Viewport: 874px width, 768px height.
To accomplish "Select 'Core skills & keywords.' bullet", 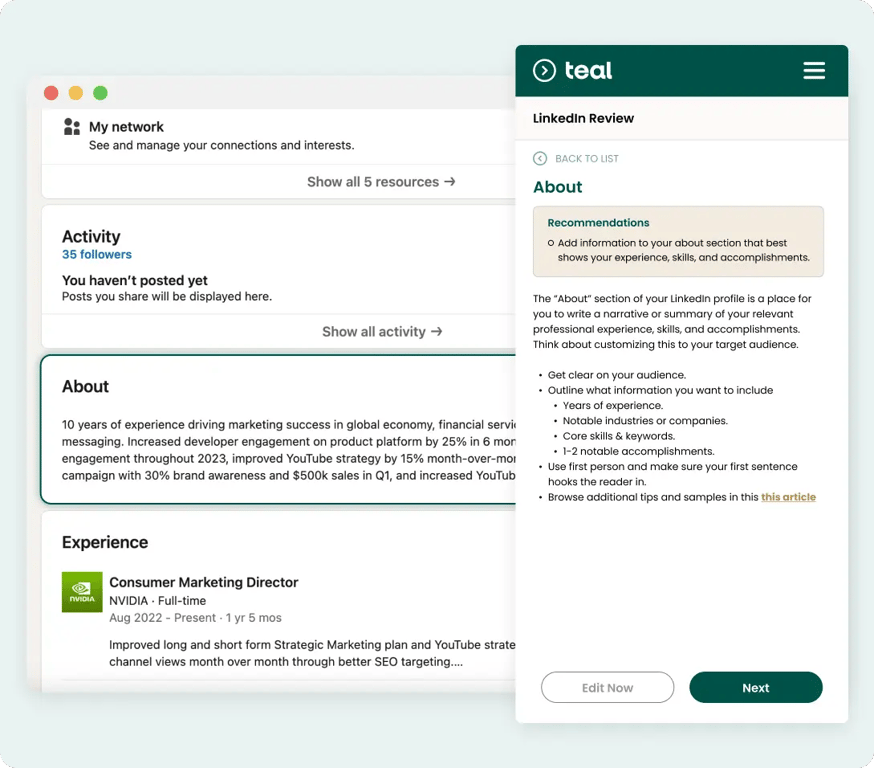I will pyautogui.click(x=619, y=436).
